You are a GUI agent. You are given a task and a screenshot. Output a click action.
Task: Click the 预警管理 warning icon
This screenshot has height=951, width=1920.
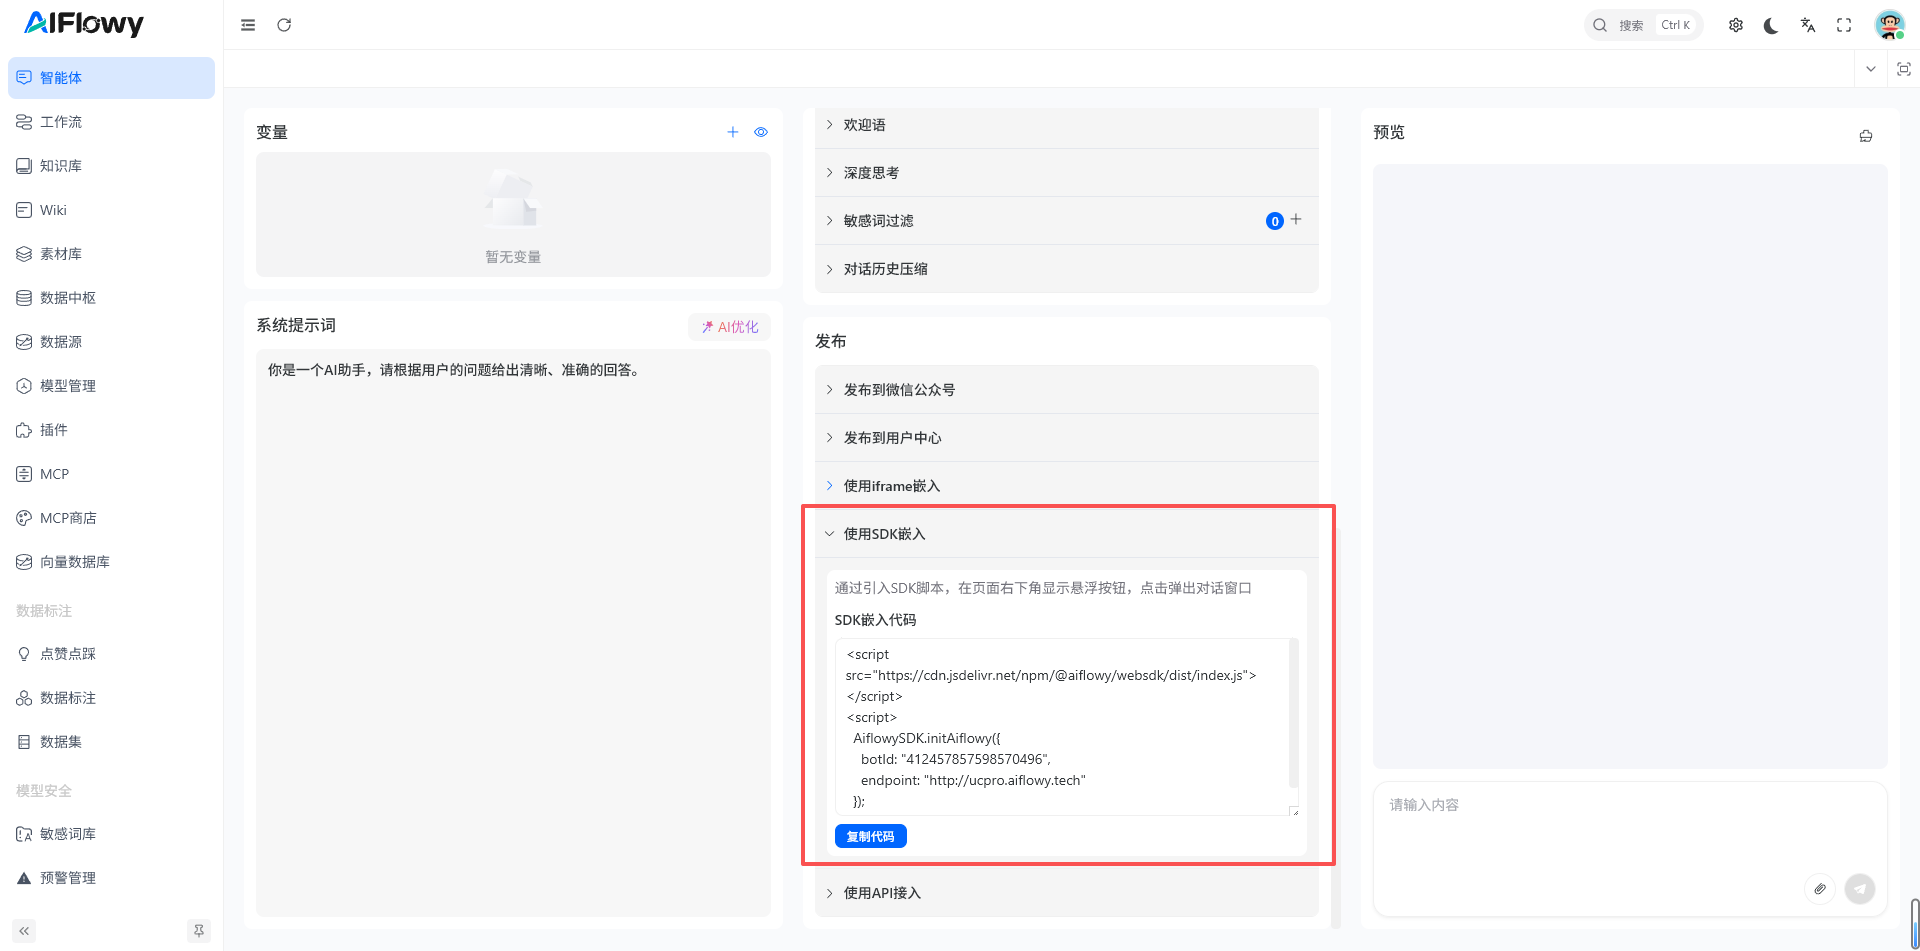[x=24, y=878]
